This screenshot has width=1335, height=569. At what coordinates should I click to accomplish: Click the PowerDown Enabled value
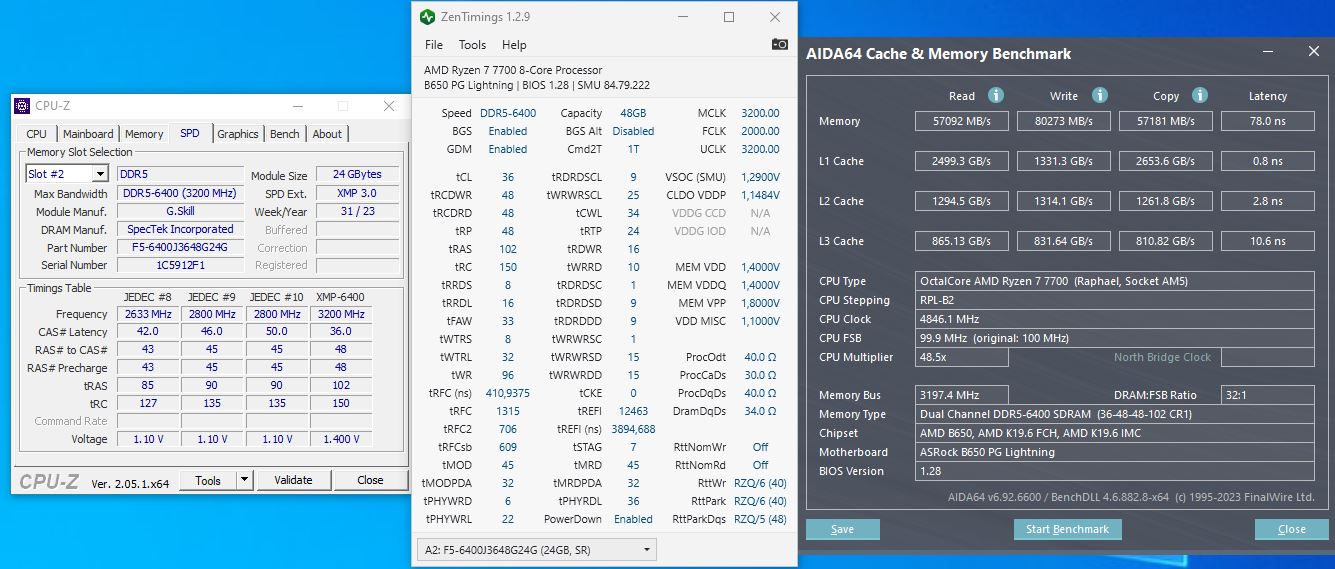(x=633, y=519)
